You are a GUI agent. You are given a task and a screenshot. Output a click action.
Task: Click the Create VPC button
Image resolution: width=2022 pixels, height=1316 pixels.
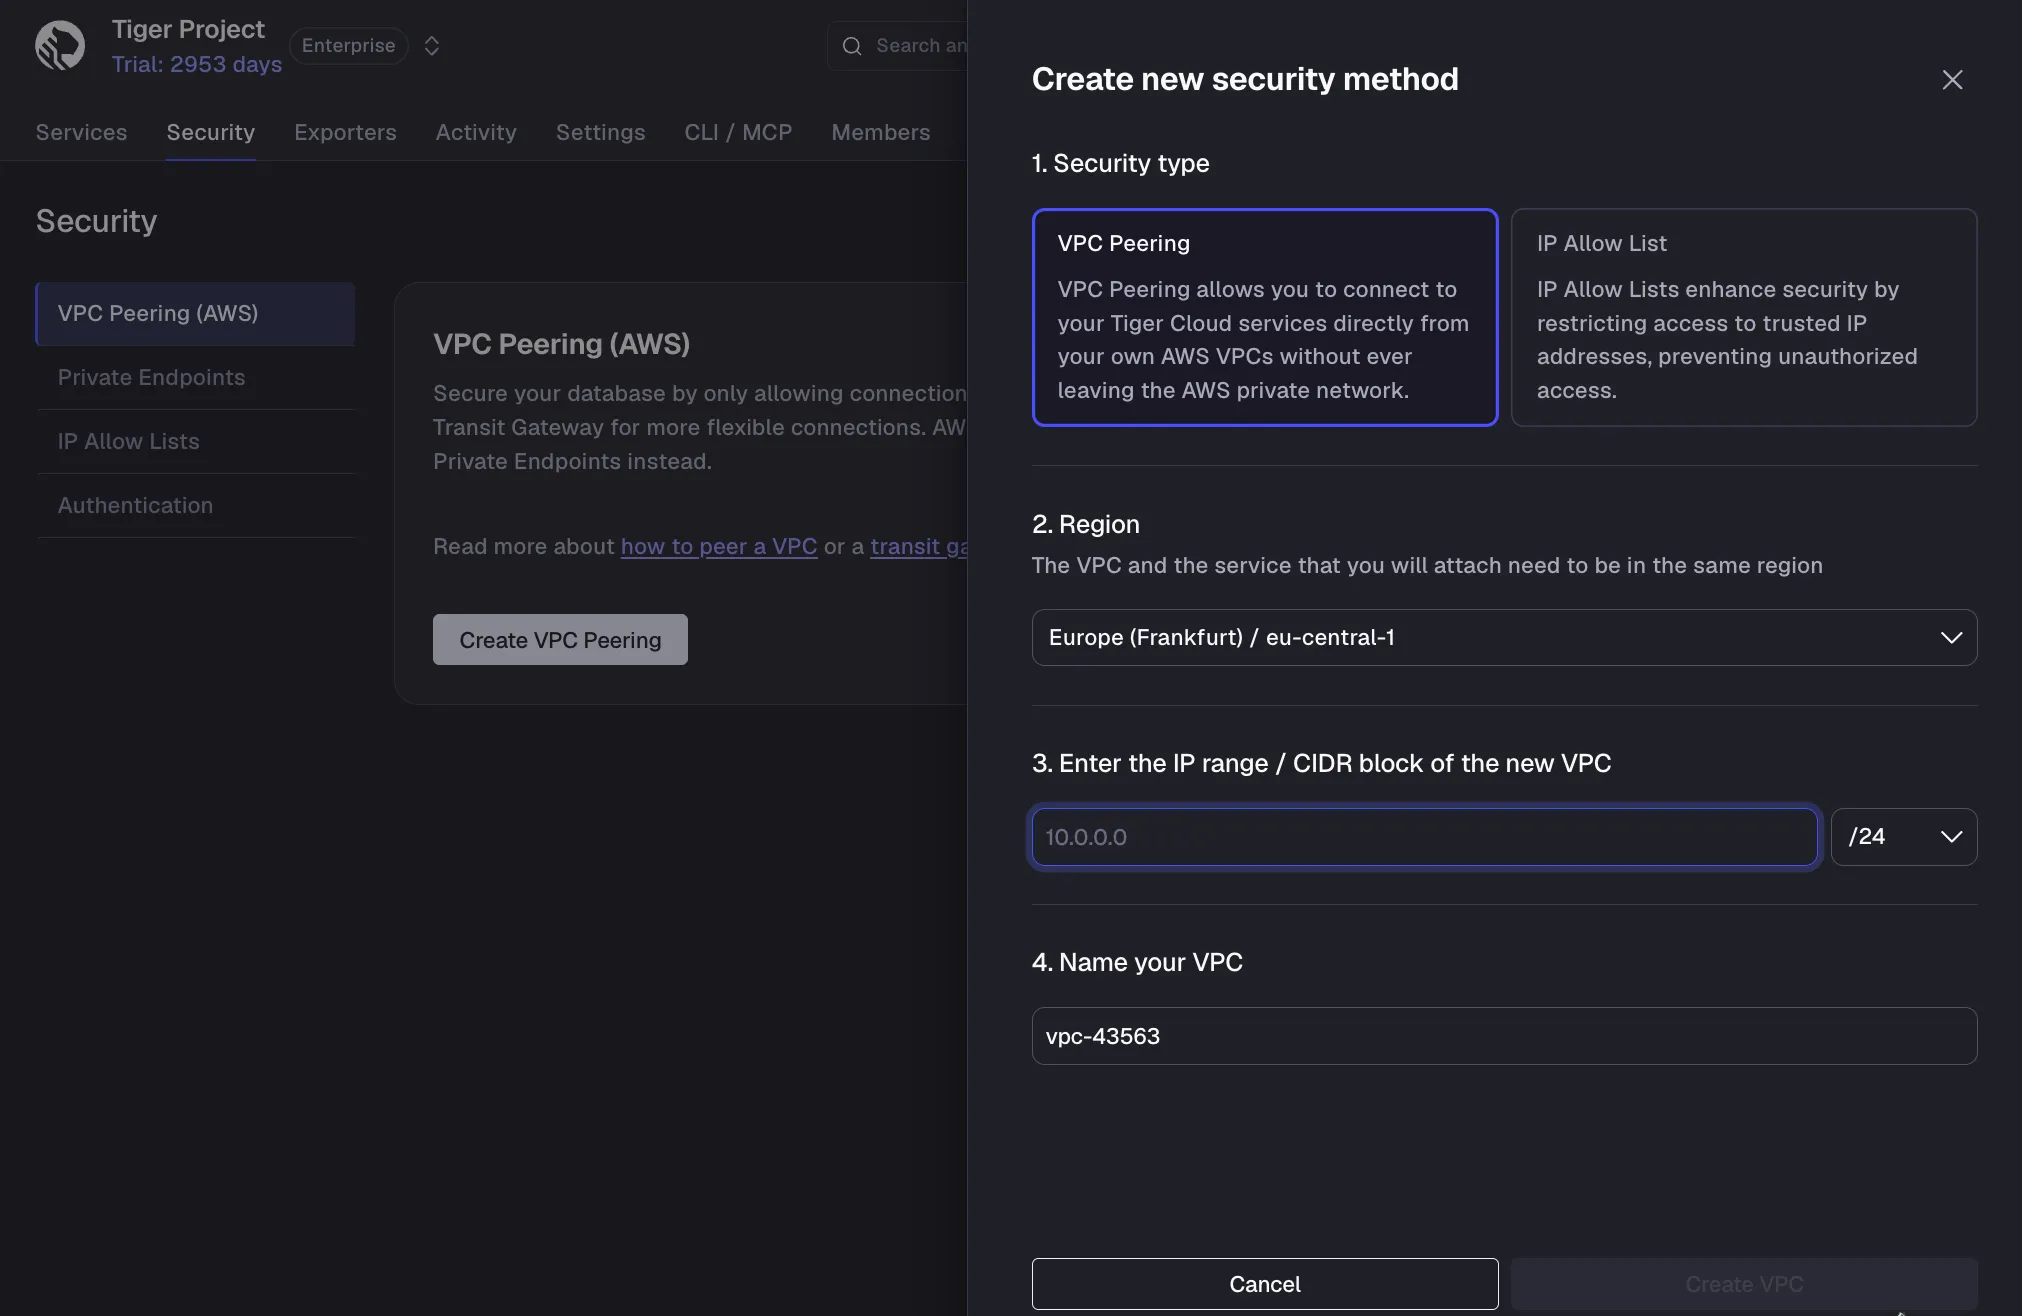click(x=1743, y=1284)
